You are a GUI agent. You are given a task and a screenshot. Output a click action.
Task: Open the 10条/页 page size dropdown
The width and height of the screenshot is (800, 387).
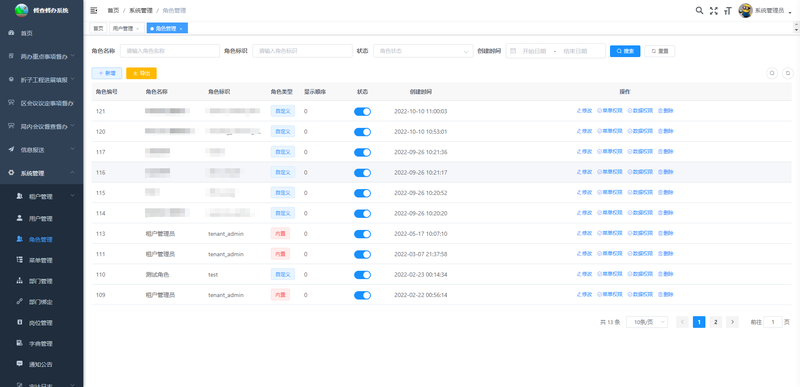point(646,322)
